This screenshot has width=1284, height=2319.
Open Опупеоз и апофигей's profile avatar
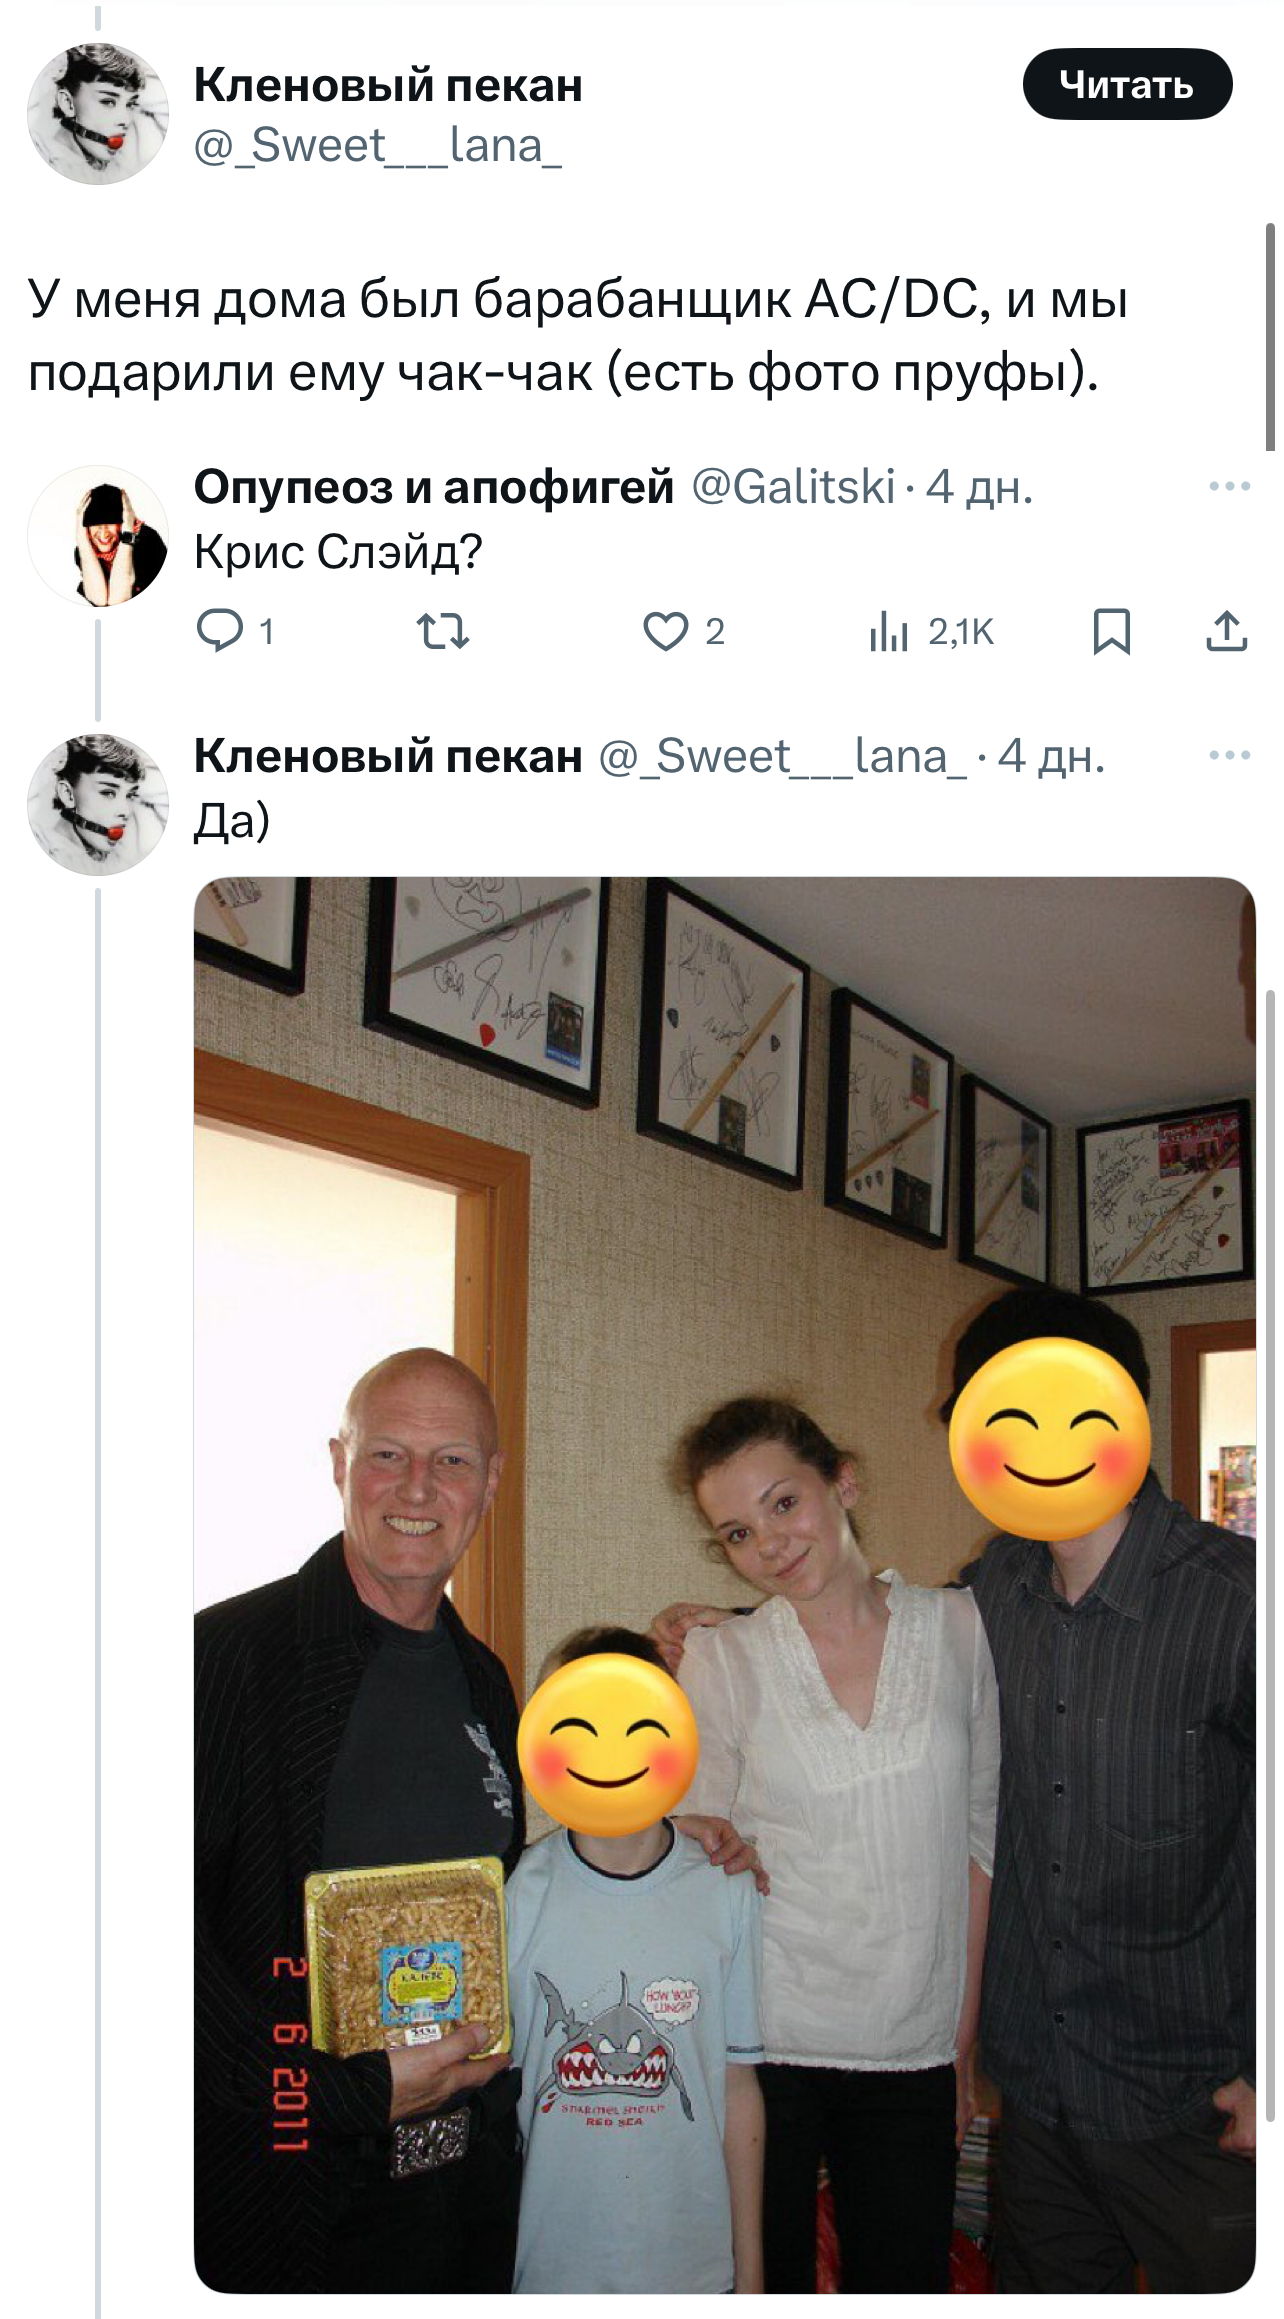[98, 536]
